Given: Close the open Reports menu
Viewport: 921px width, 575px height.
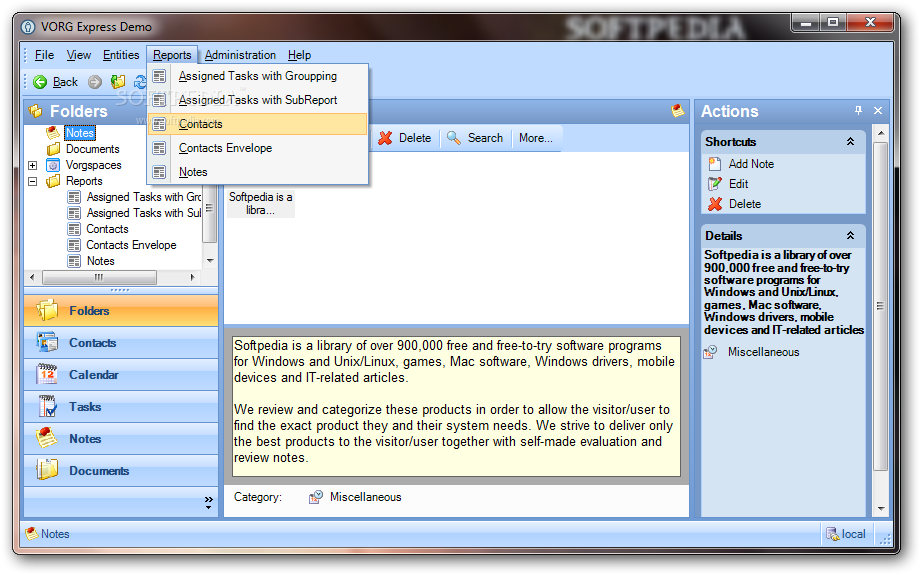Looking at the screenshot, I should (x=172, y=55).
